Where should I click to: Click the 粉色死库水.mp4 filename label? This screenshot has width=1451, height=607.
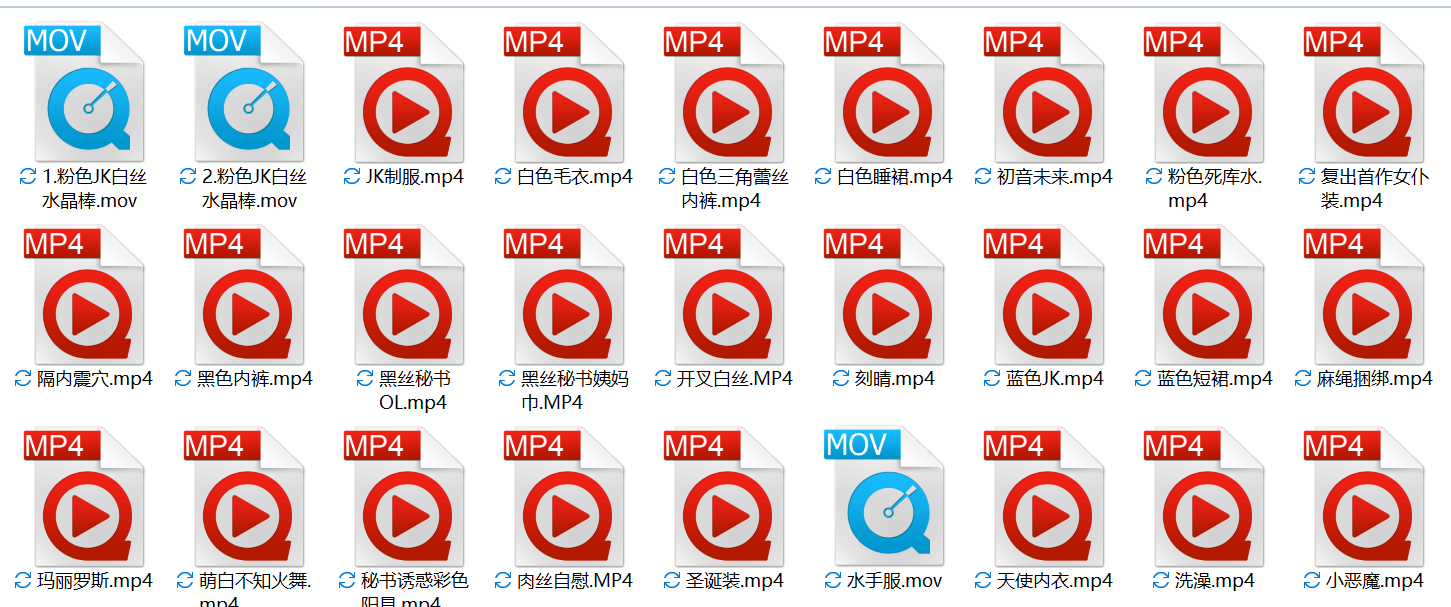pos(1215,189)
